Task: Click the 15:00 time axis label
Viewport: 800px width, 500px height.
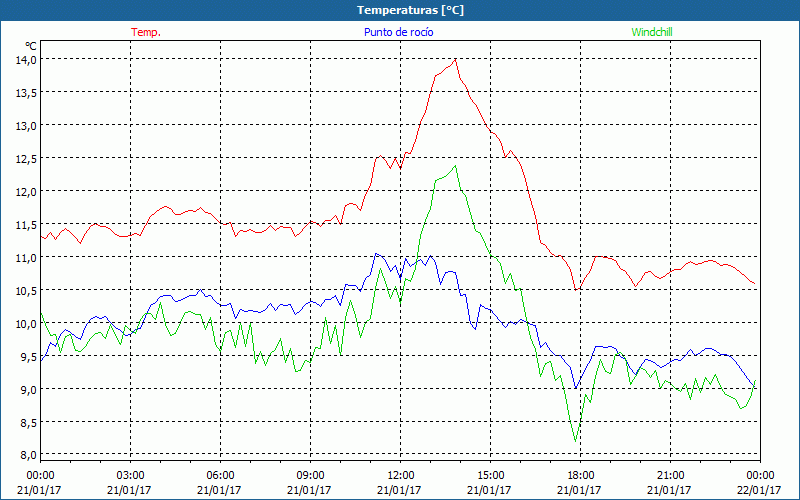Action: 490,475
